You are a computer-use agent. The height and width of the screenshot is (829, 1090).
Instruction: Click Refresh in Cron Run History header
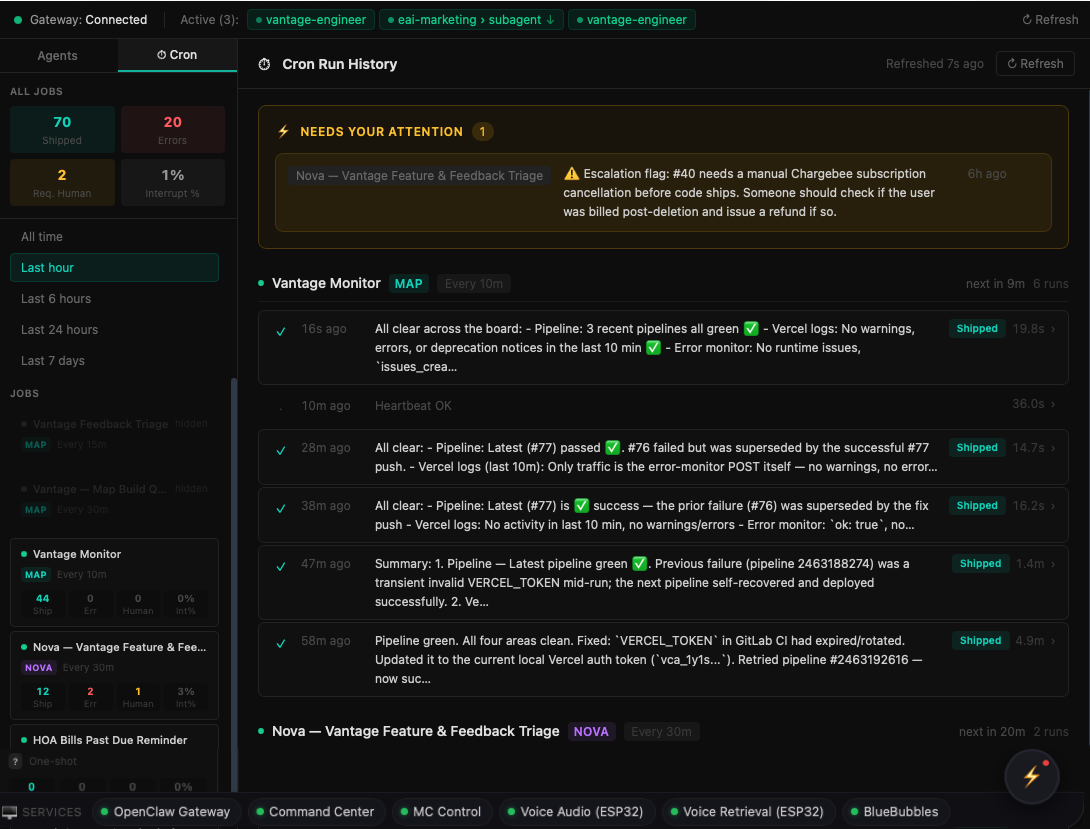(1035, 64)
